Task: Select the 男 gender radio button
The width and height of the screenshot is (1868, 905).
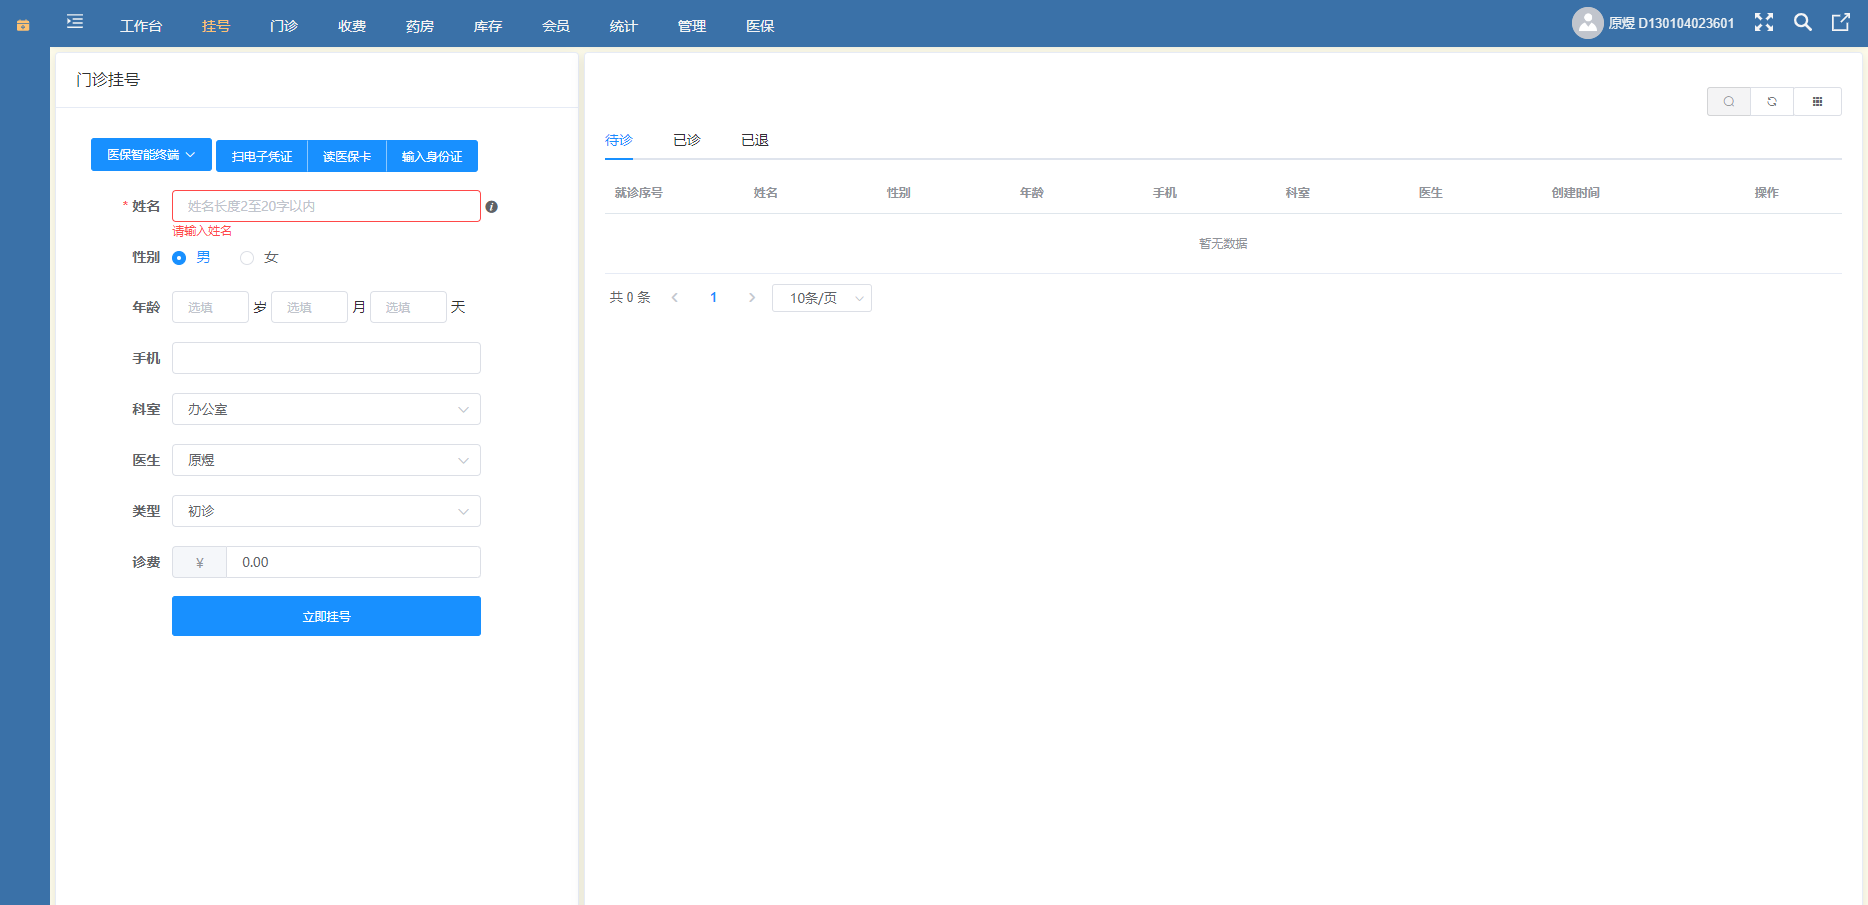Action: (x=178, y=257)
